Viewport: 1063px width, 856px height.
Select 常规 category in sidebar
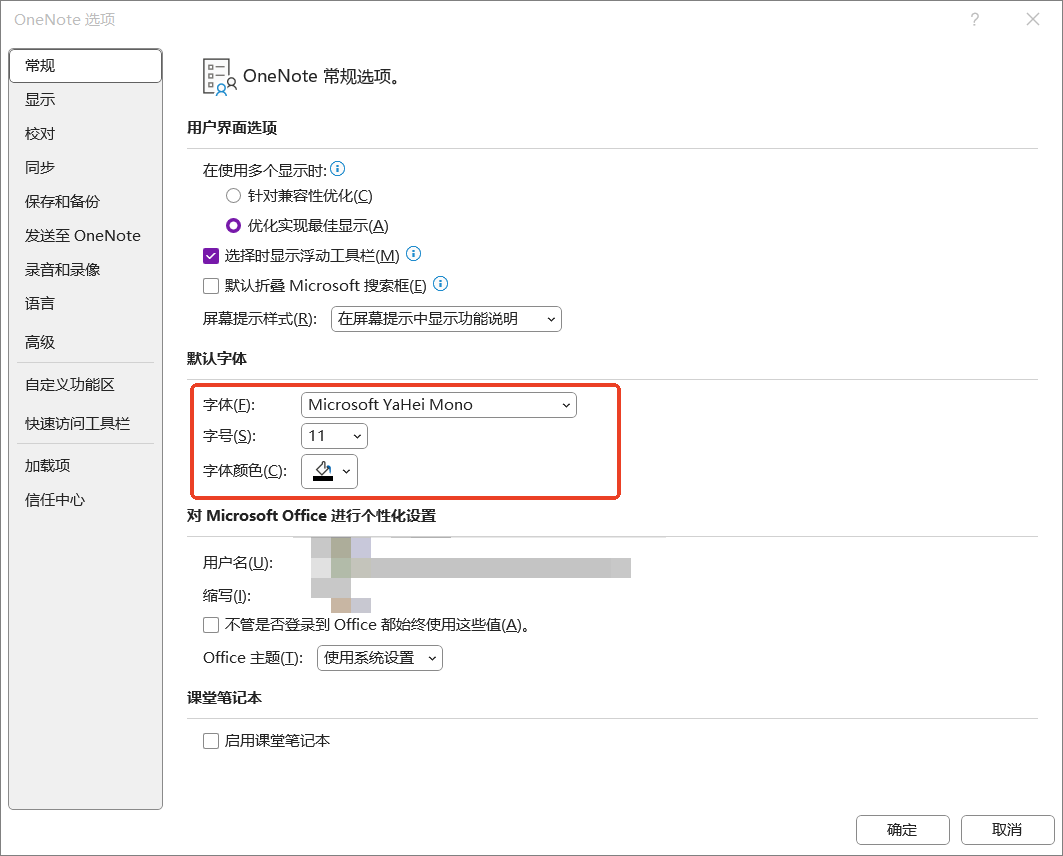pyautogui.click(x=85, y=66)
